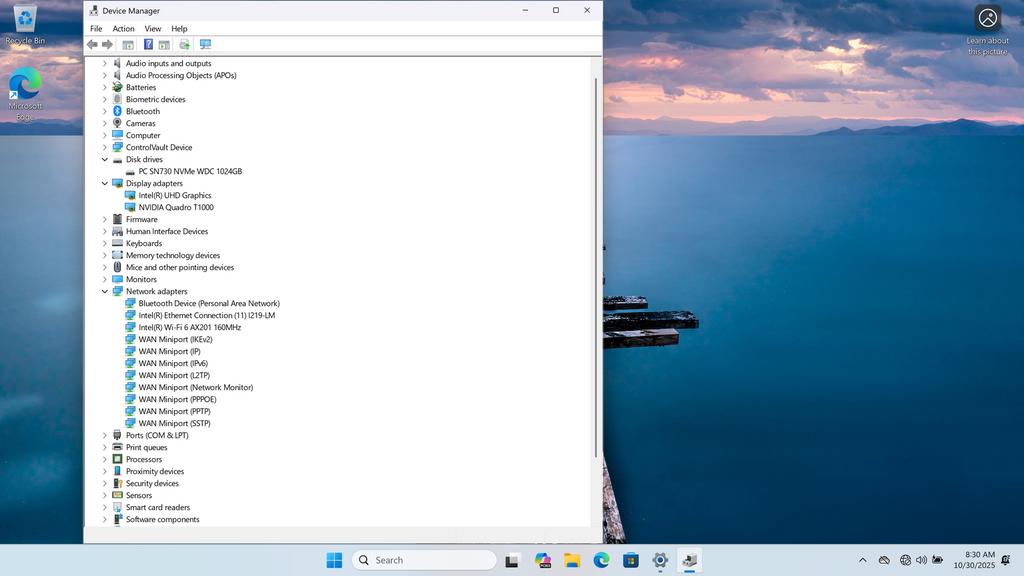1024x576 pixels.
Task: Select Intel(R) Wi-Fi 6 AX201 160MHz adapter
Action: click(189, 327)
